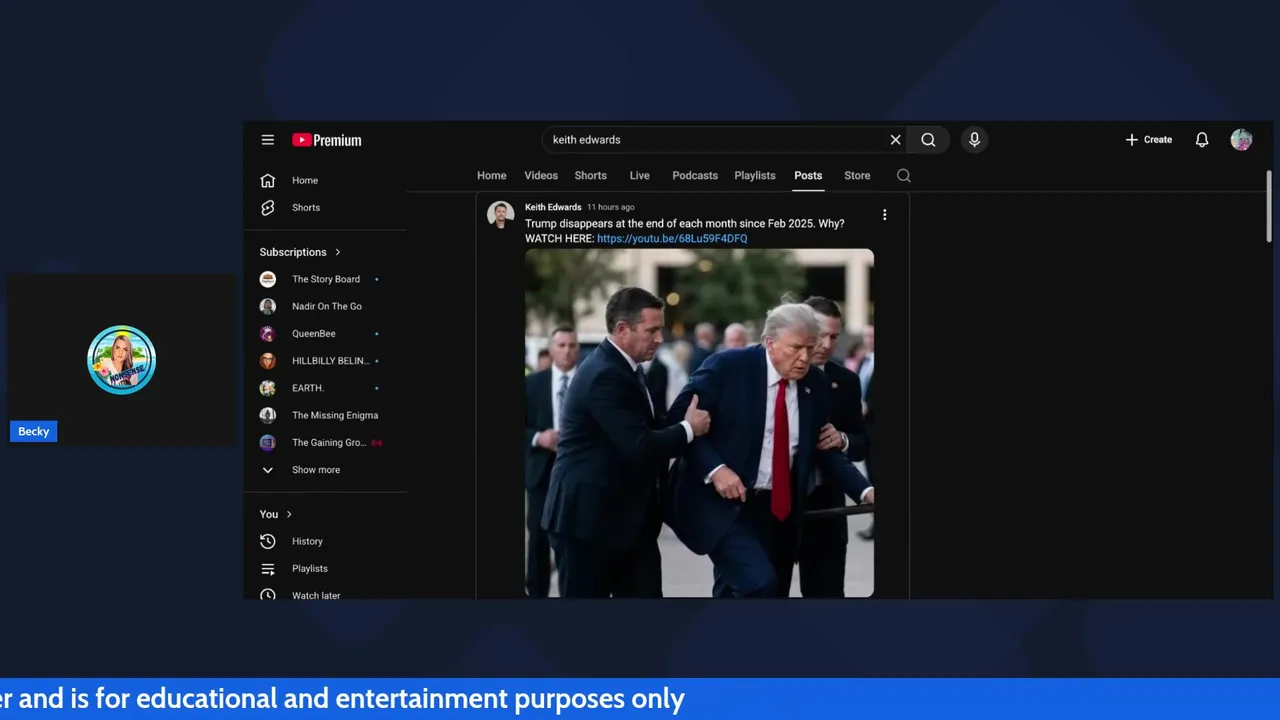Image resolution: width=1280 pixels, height=720 pixels.
Task: Switch to channel Home tab
Action: click(491, 175)
